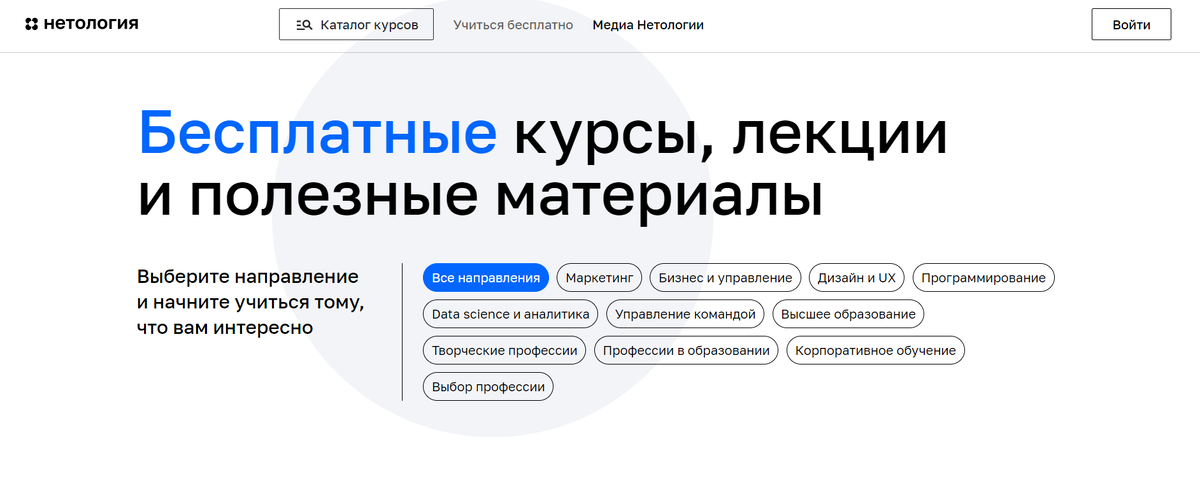Pick the Выбор профессии filter
This screenshot has width=1200, height=483.
[x=488, y=386]
